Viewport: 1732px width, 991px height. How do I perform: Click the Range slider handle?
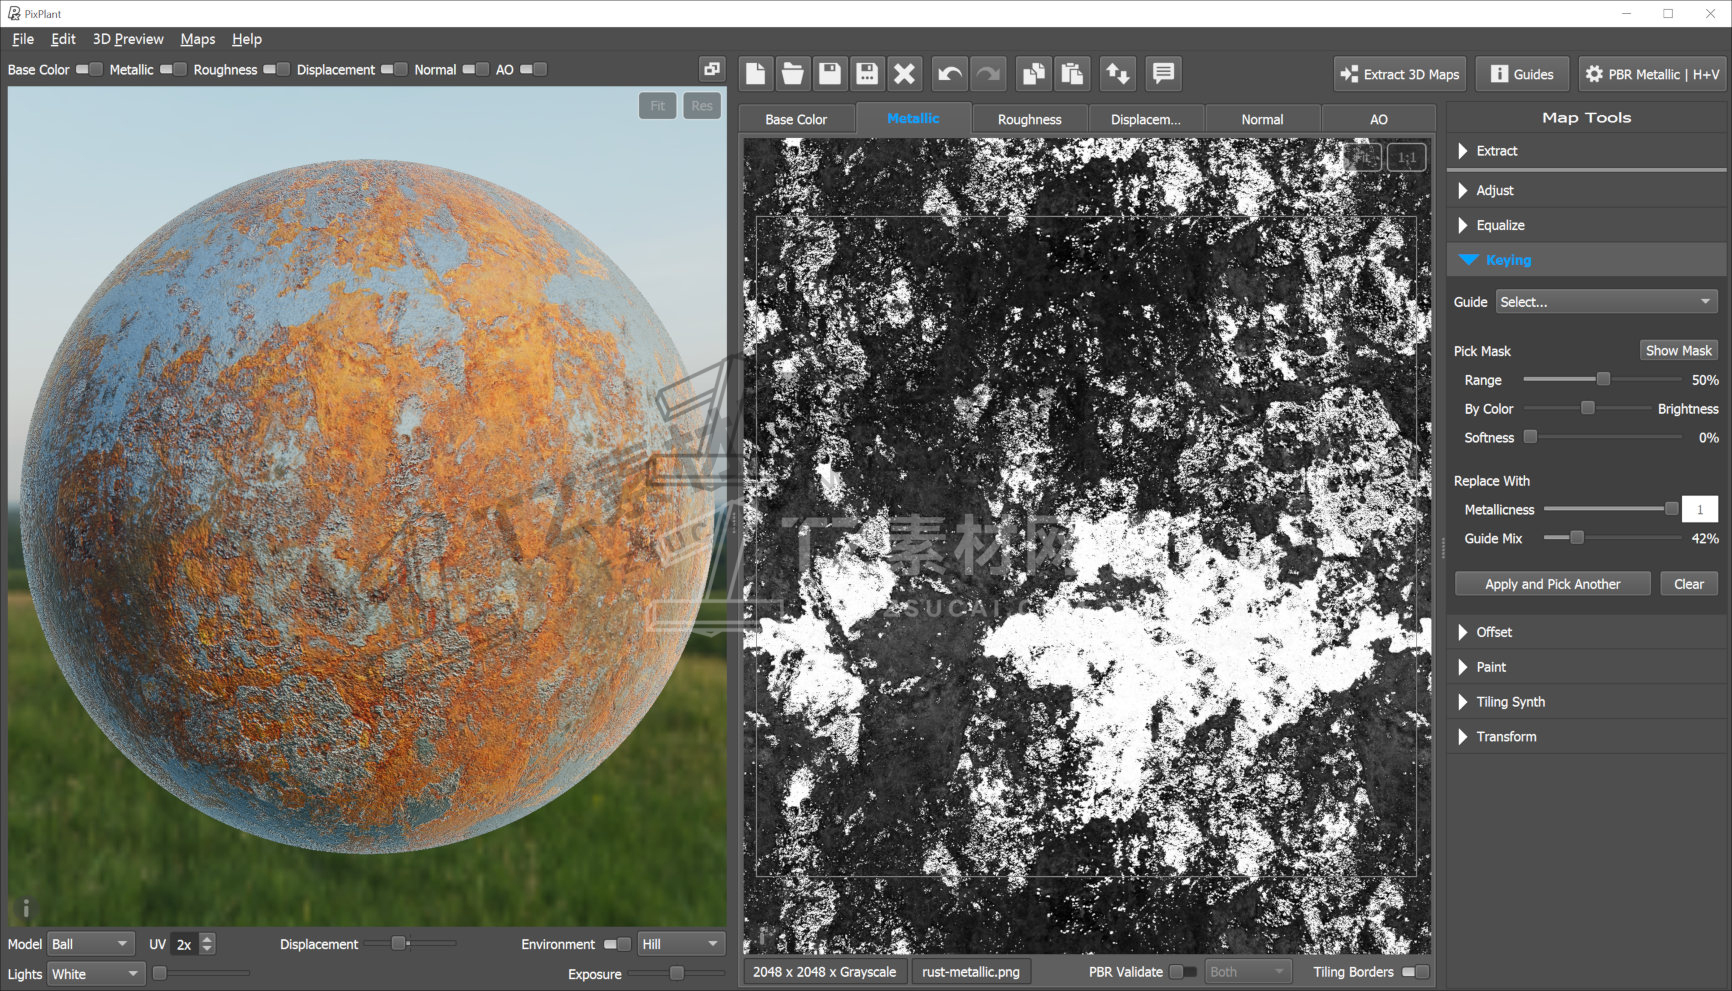1603,380
